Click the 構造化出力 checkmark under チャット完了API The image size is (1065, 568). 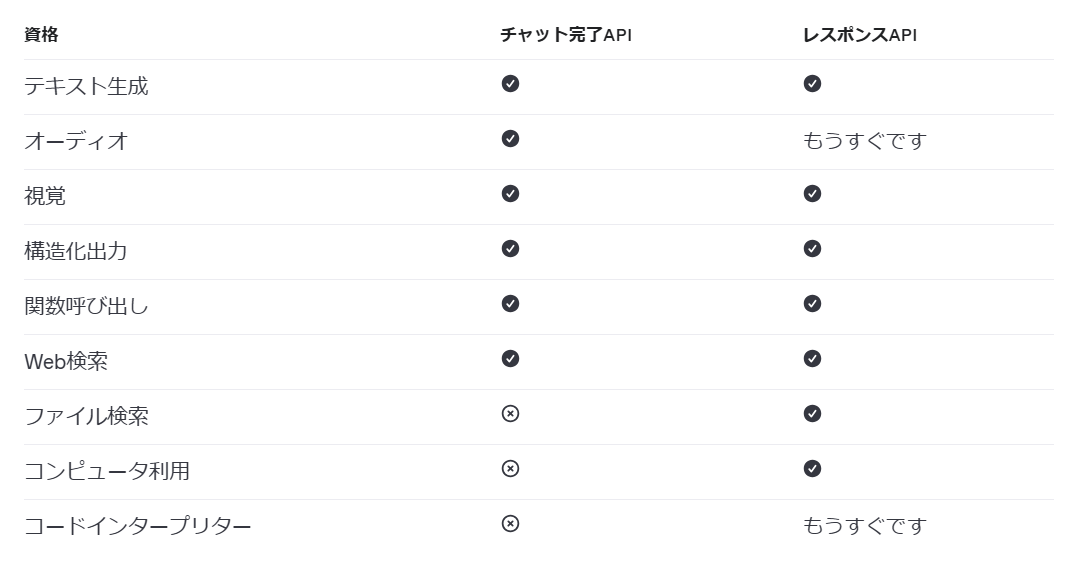tap(510, 249)
